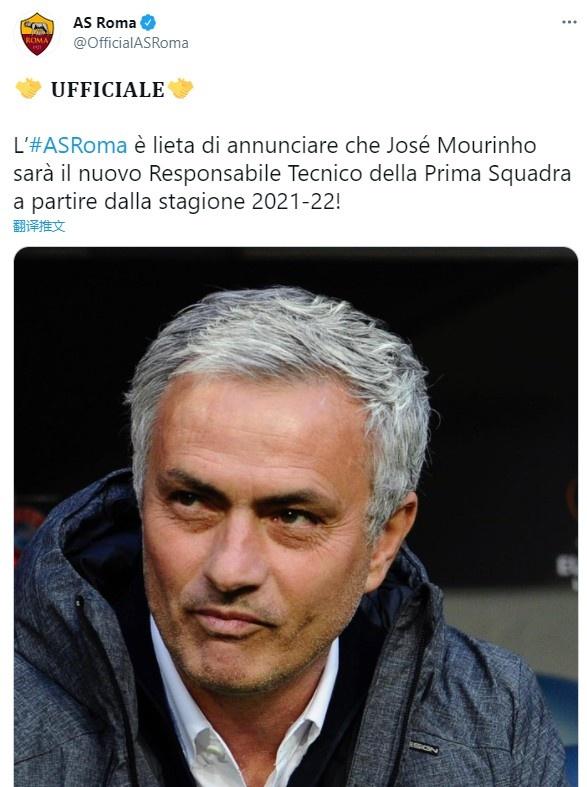587x787 pixels.
Task: Click the clapping emoji after UFFICIALE
Action: click(x=180, y=89)
